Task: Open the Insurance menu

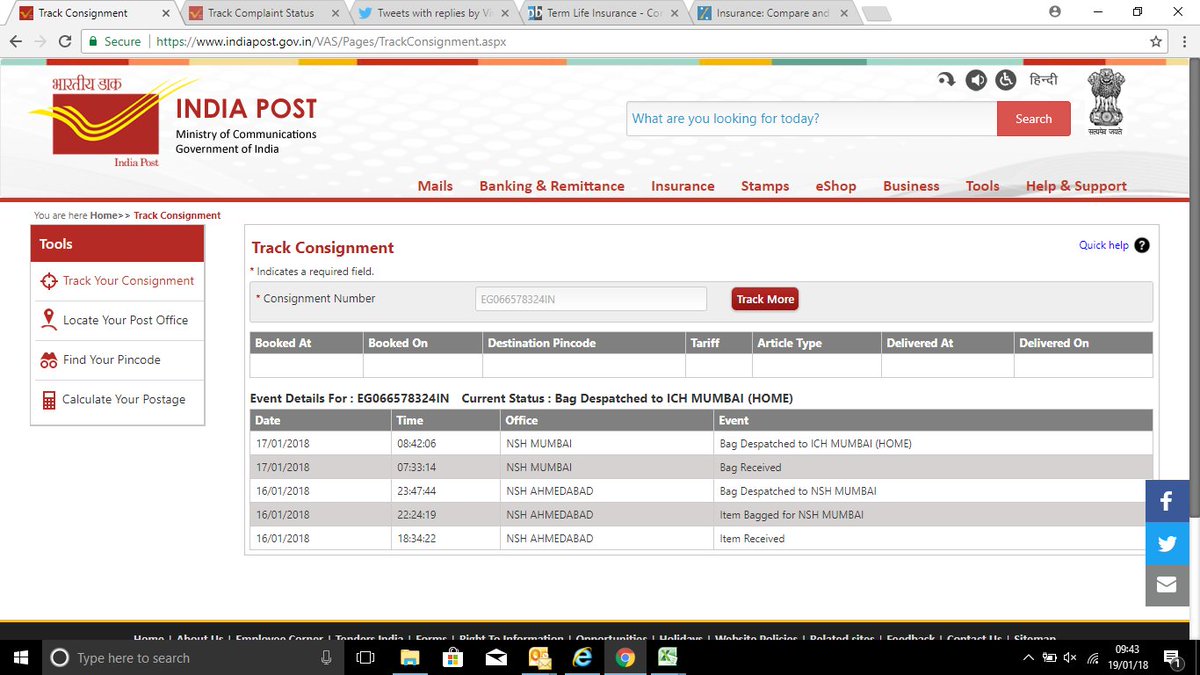Action: (683, 186)
